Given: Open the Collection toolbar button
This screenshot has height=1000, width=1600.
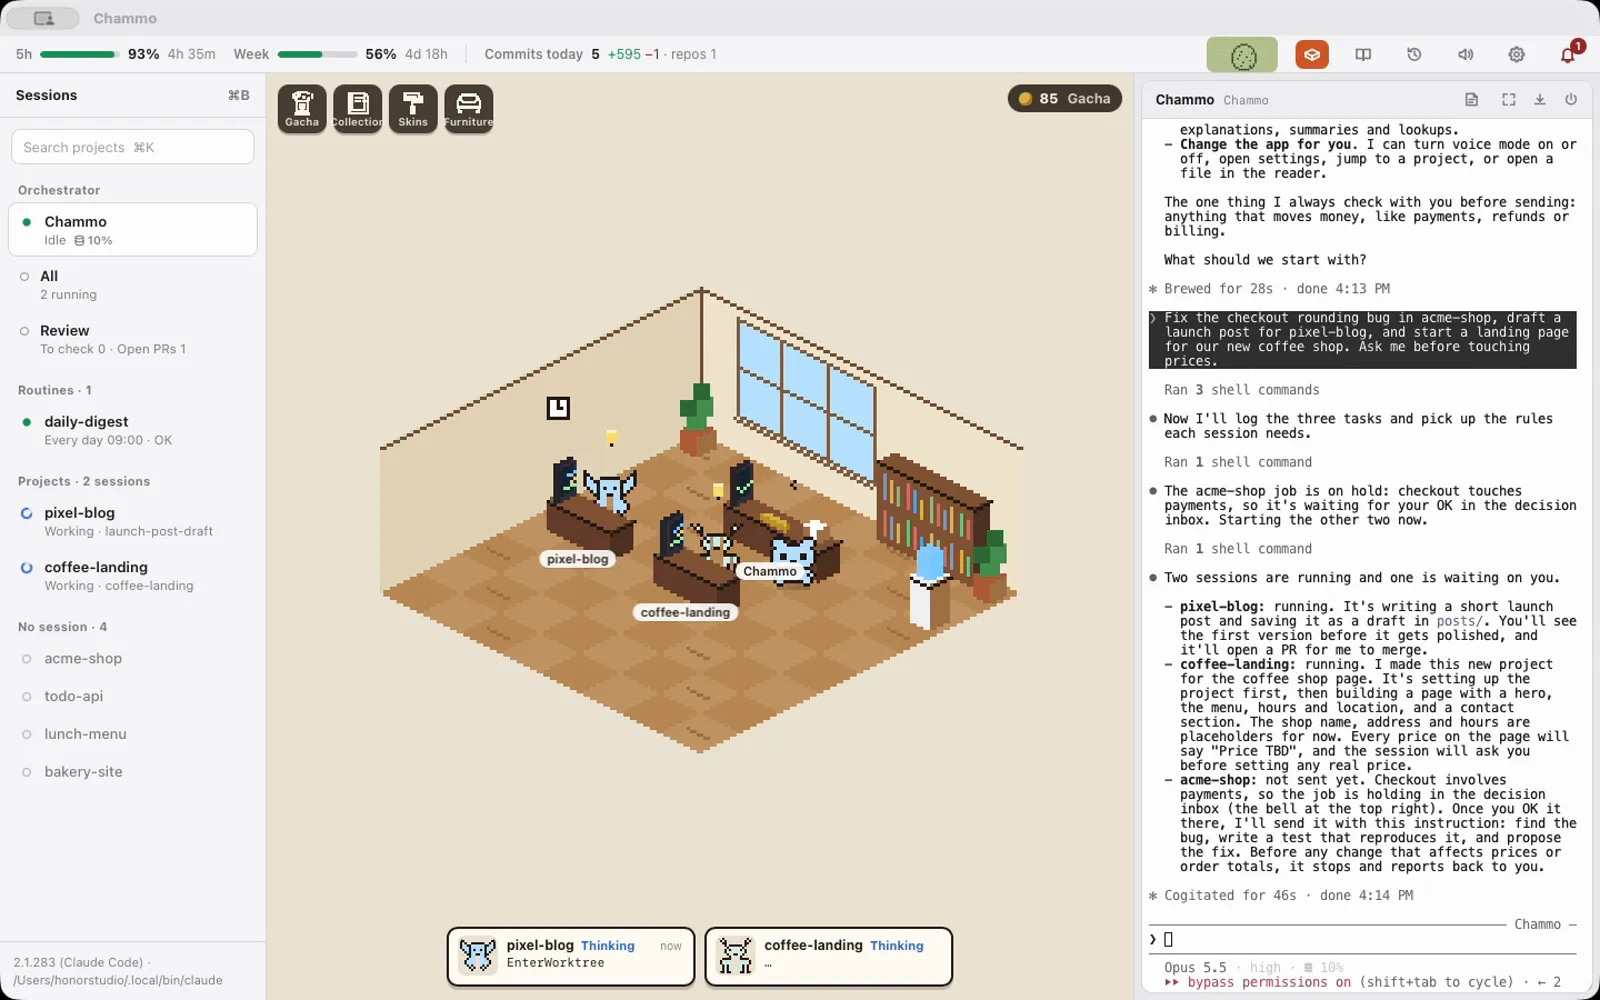Looking at the screenshot, I should 358,108.
